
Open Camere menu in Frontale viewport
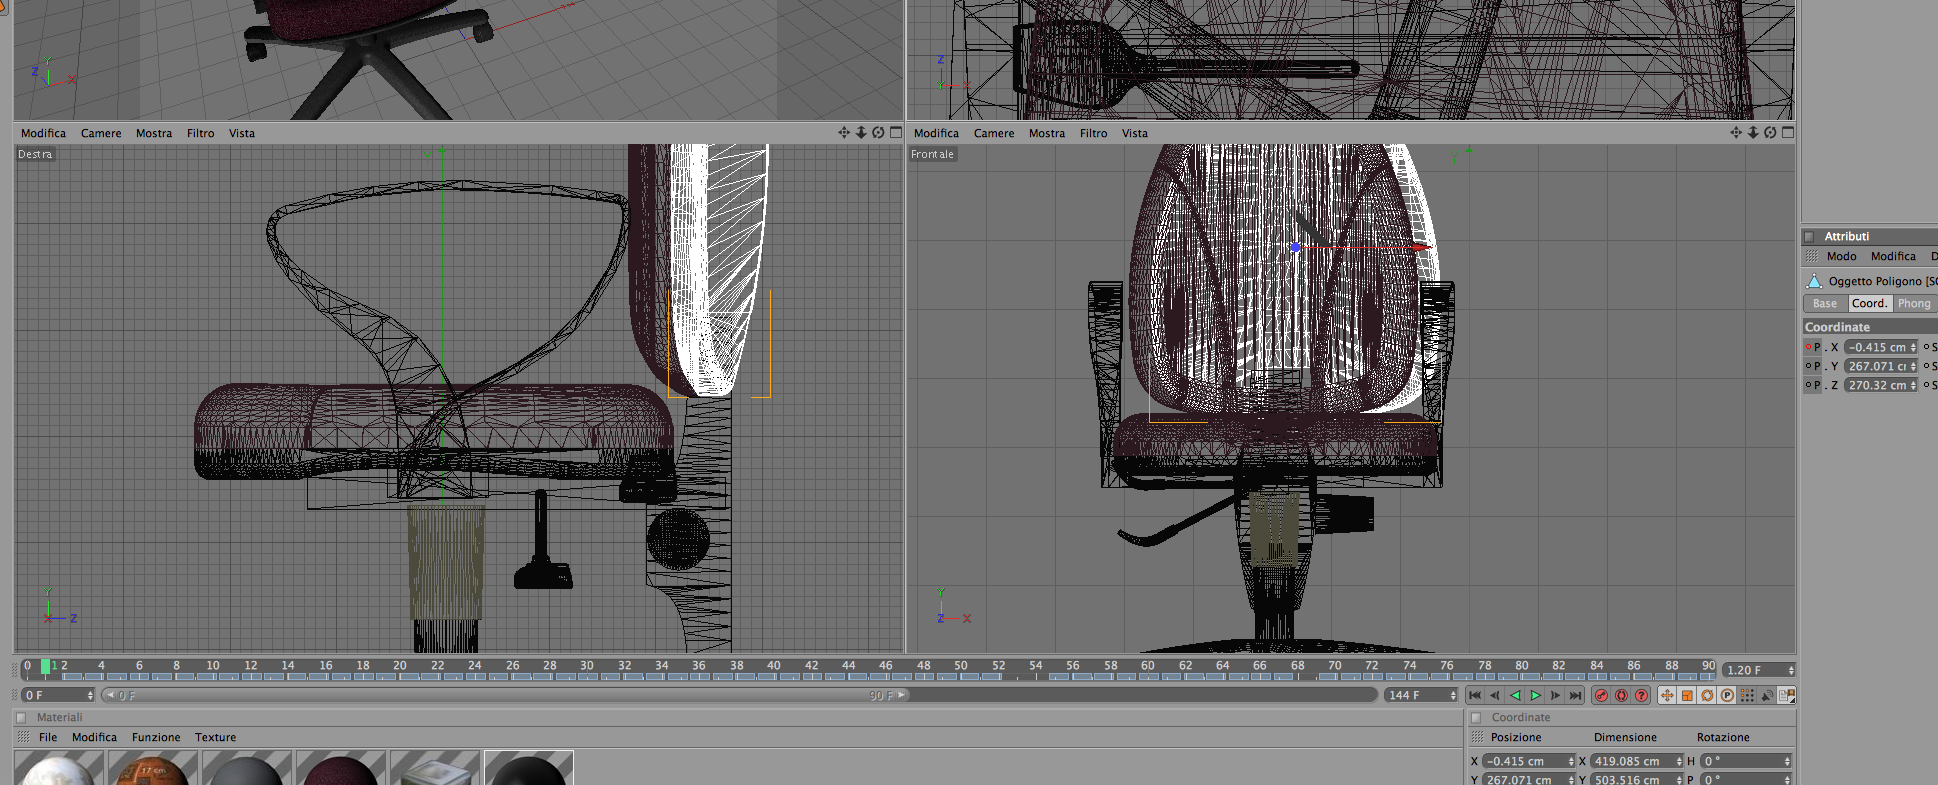994,133
